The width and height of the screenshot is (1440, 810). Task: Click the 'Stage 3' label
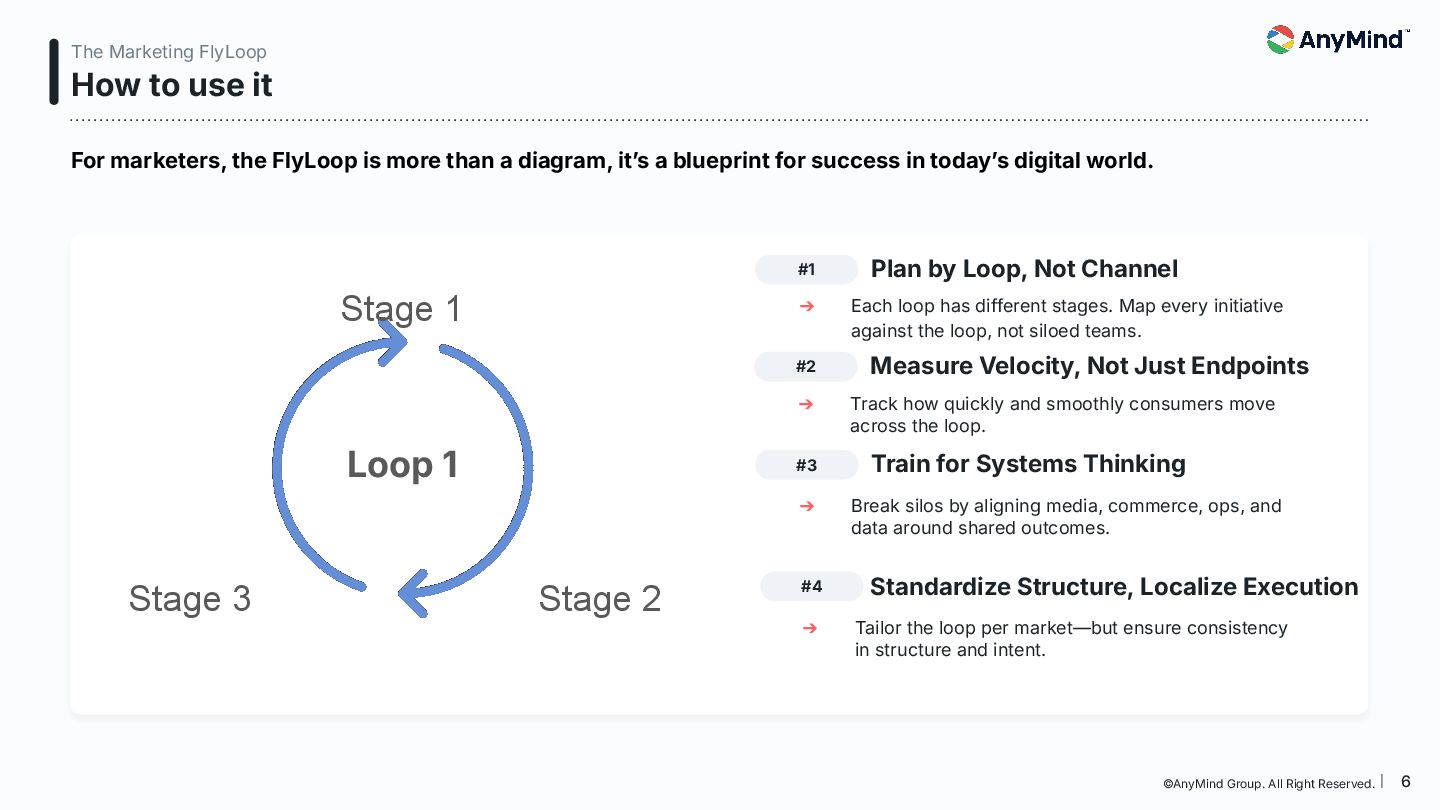190,599
